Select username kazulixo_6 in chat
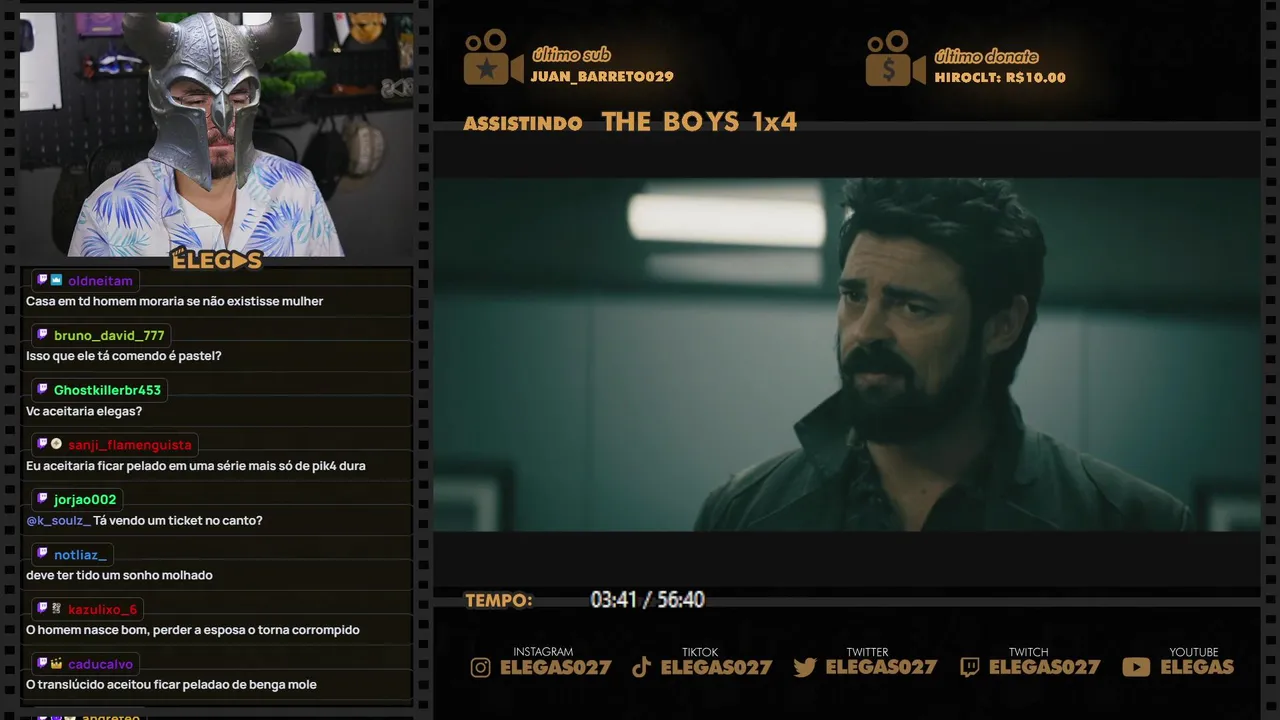Viewport: 1280px width, 720px height. tap(102, 609)
